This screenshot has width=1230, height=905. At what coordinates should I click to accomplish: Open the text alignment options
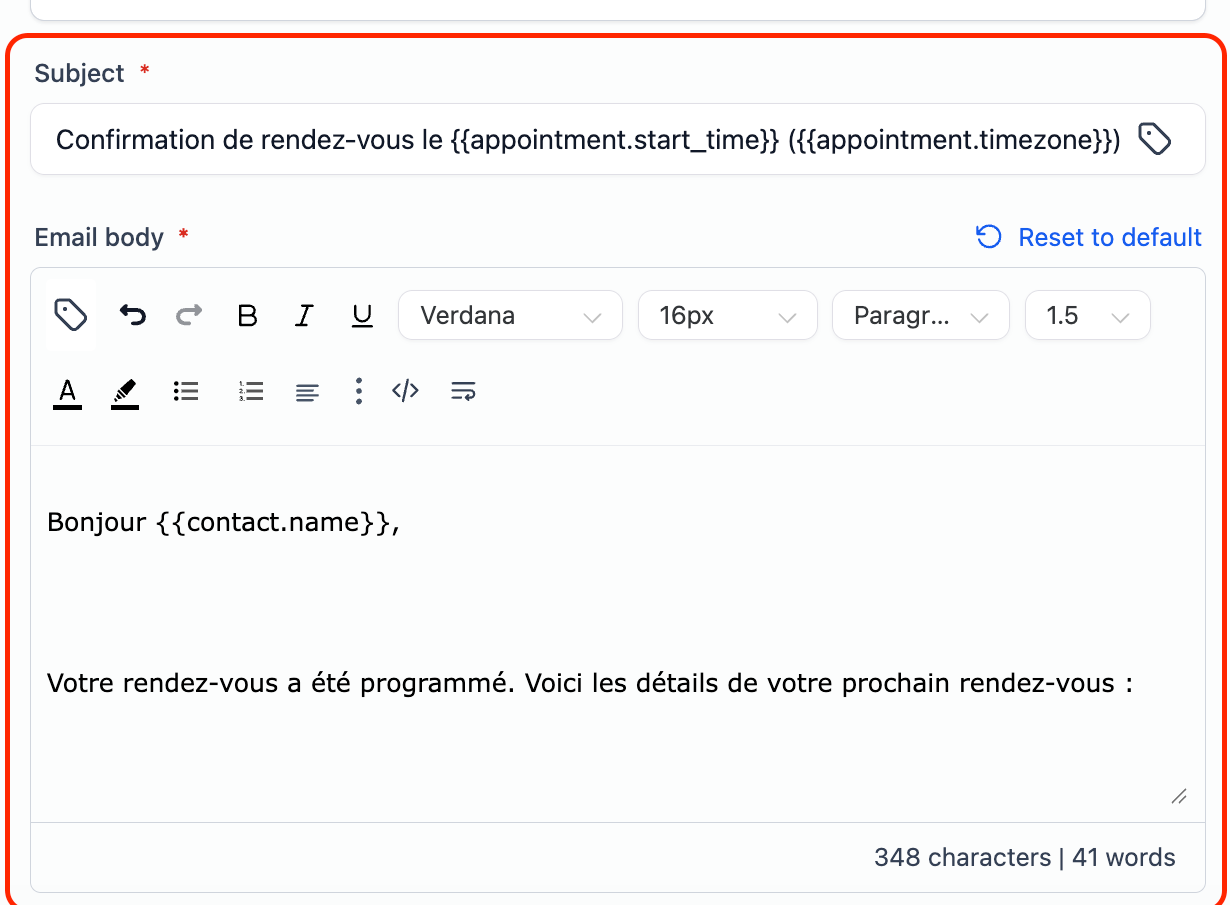(x=307, y=392)
